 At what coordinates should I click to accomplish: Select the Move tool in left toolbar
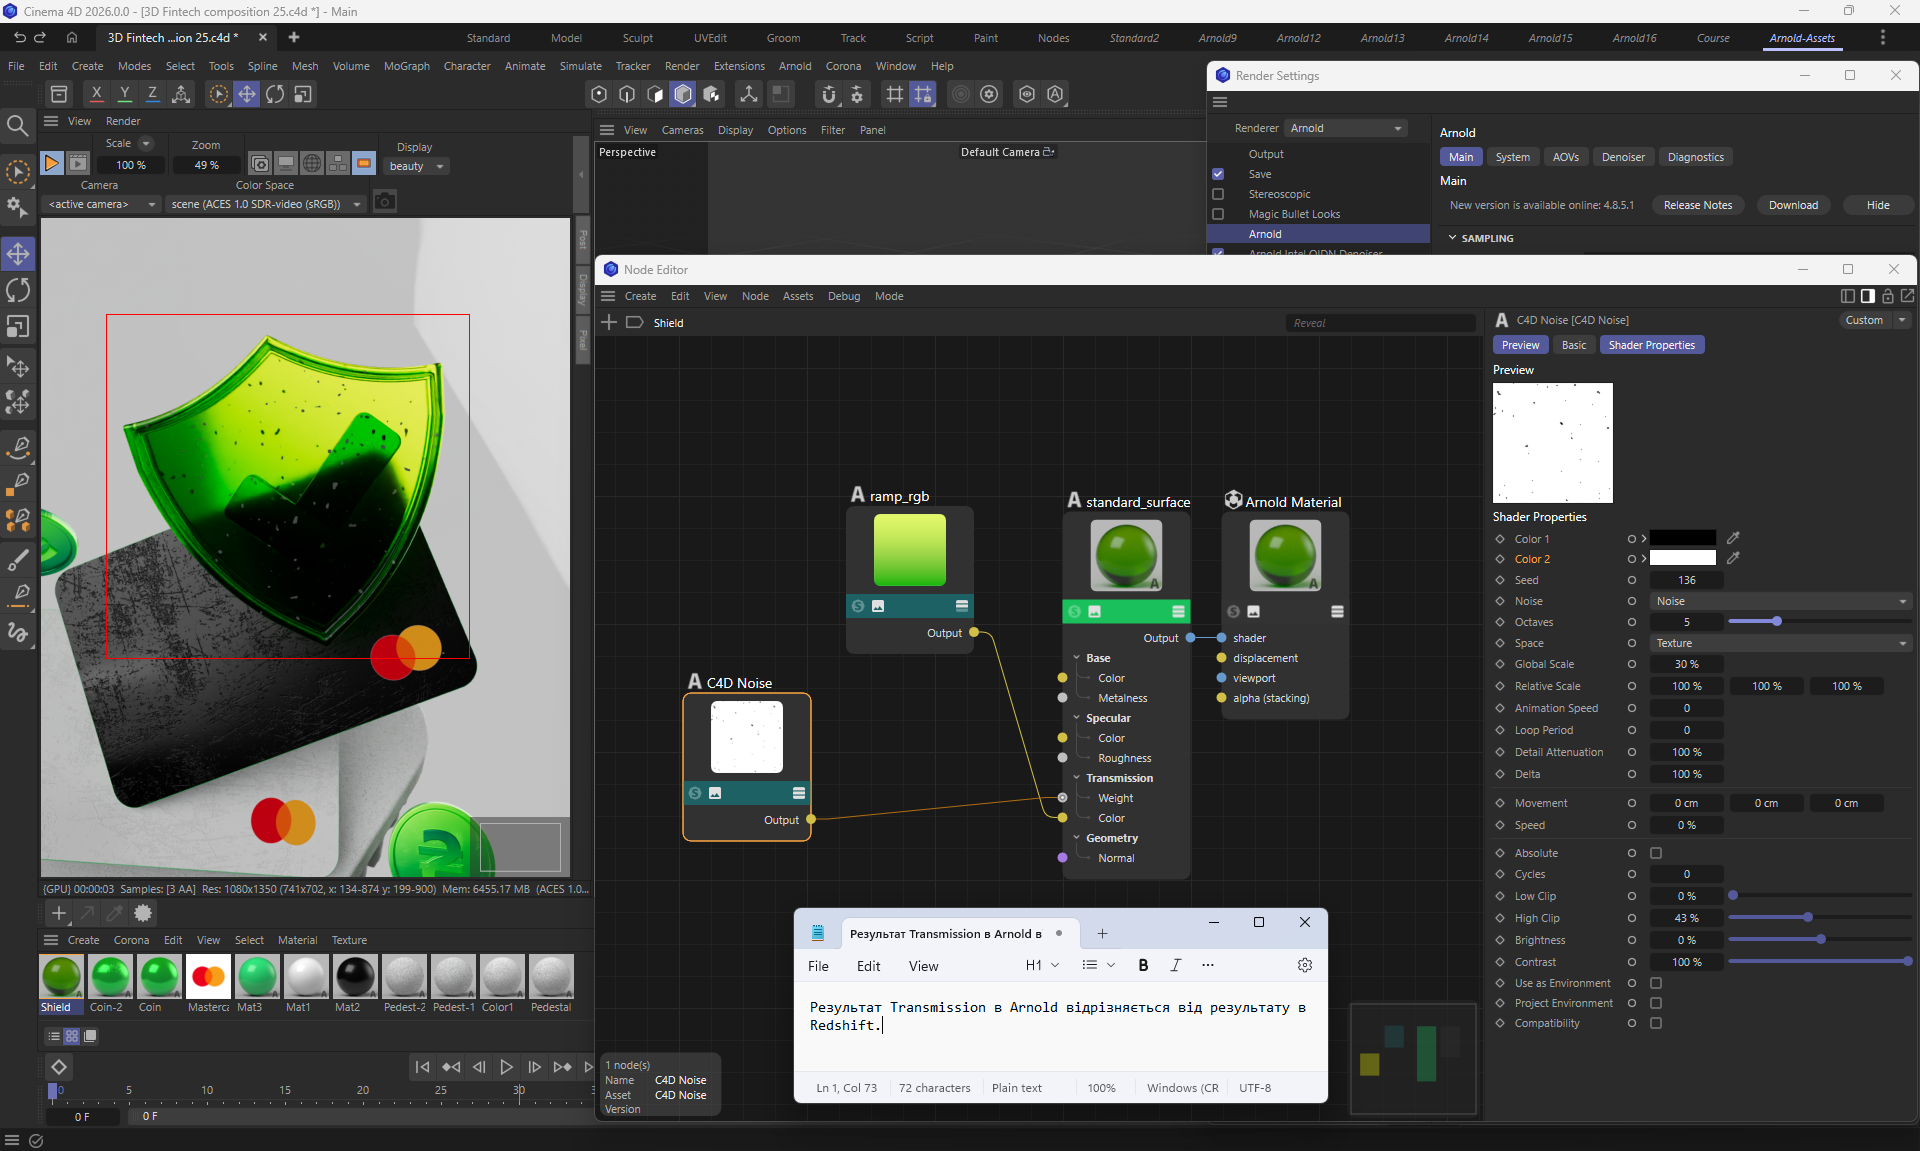click(x=18, y=254)
